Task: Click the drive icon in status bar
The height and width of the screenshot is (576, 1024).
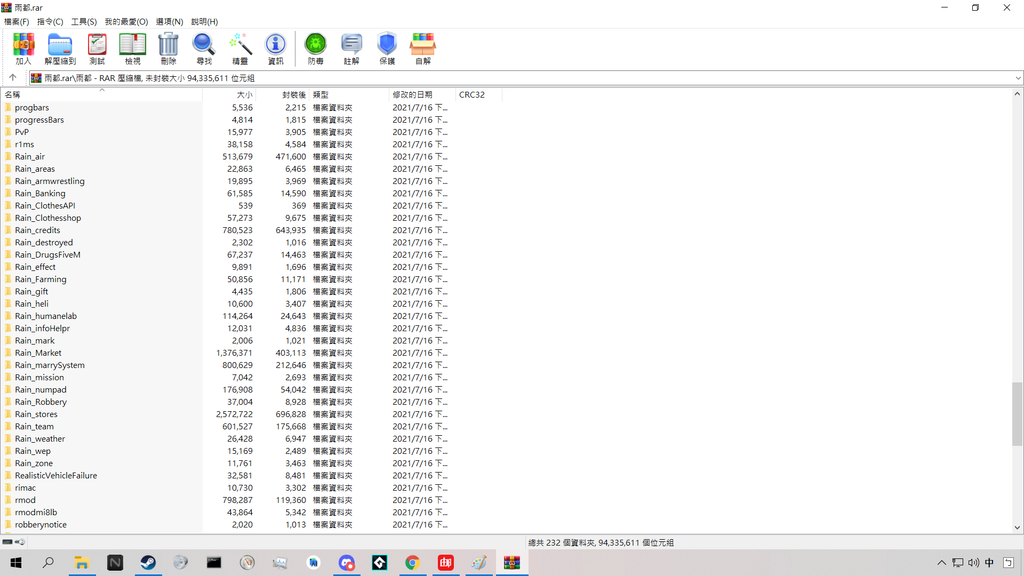Action: 7,542
